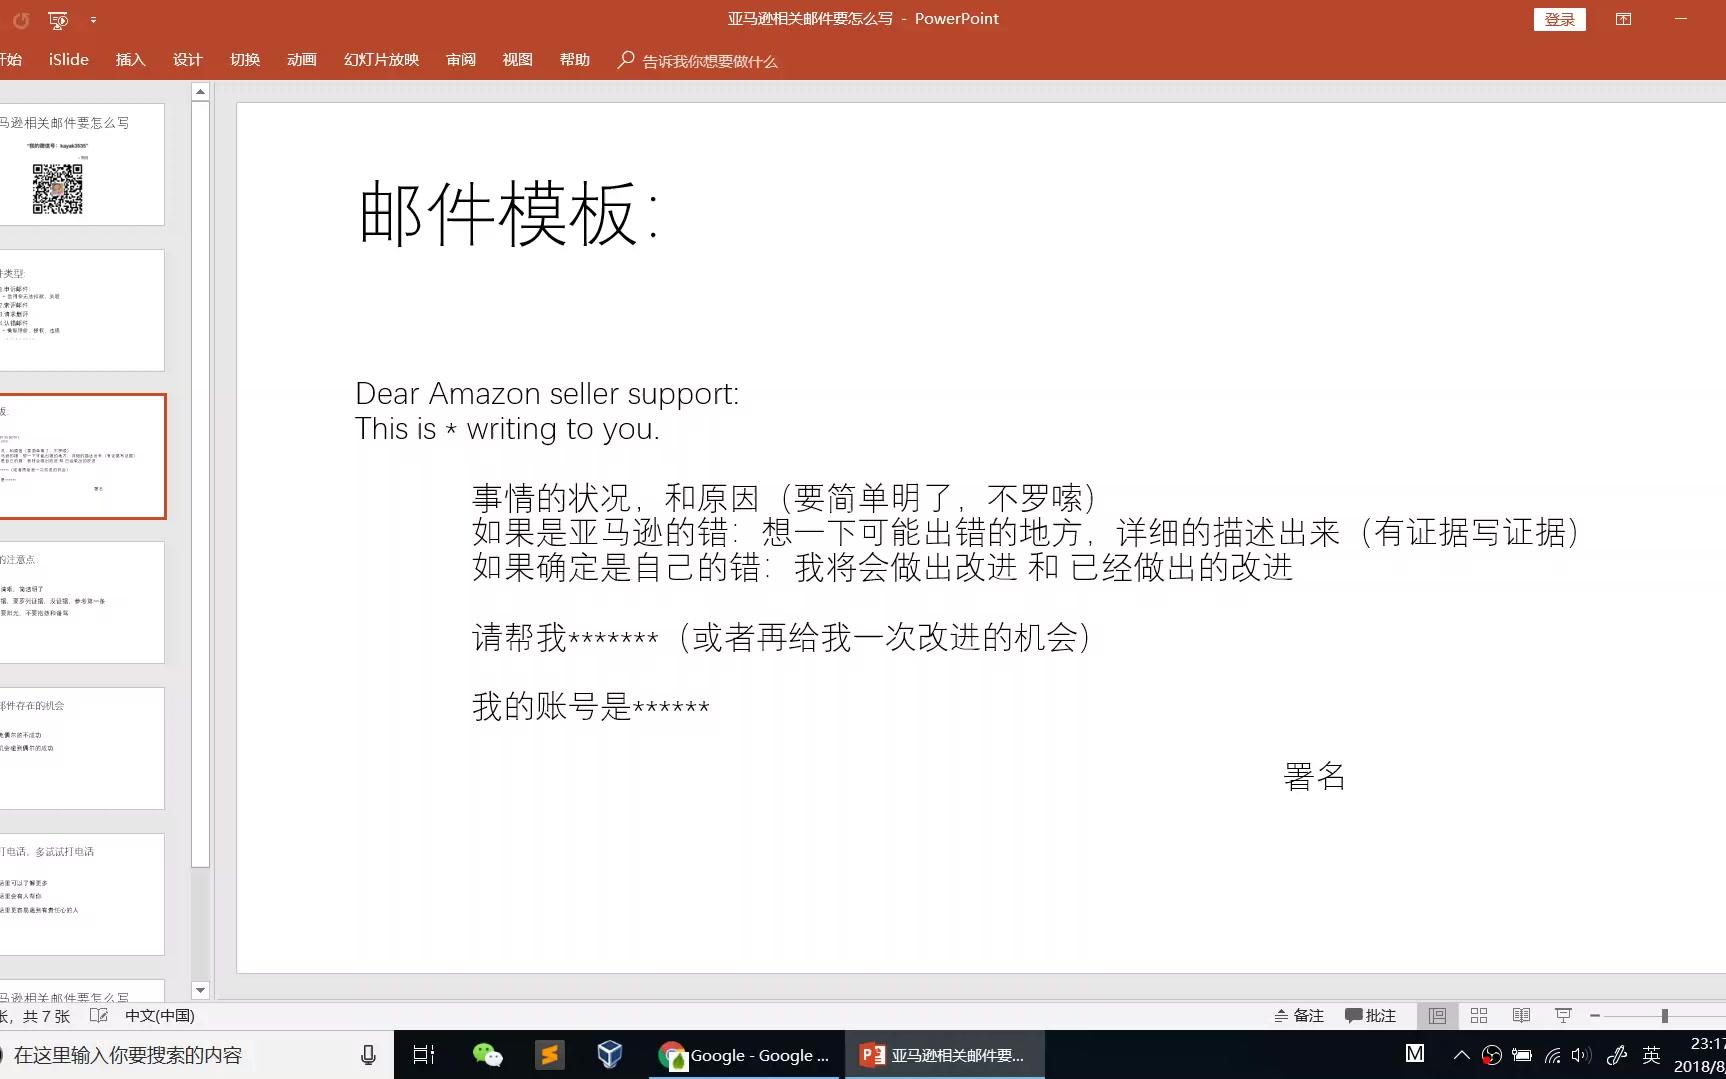Viewport: 1726px width, 1079px height.
Task: Switch to Google Chrome window in taskbar
Action: pos(746,1055)
